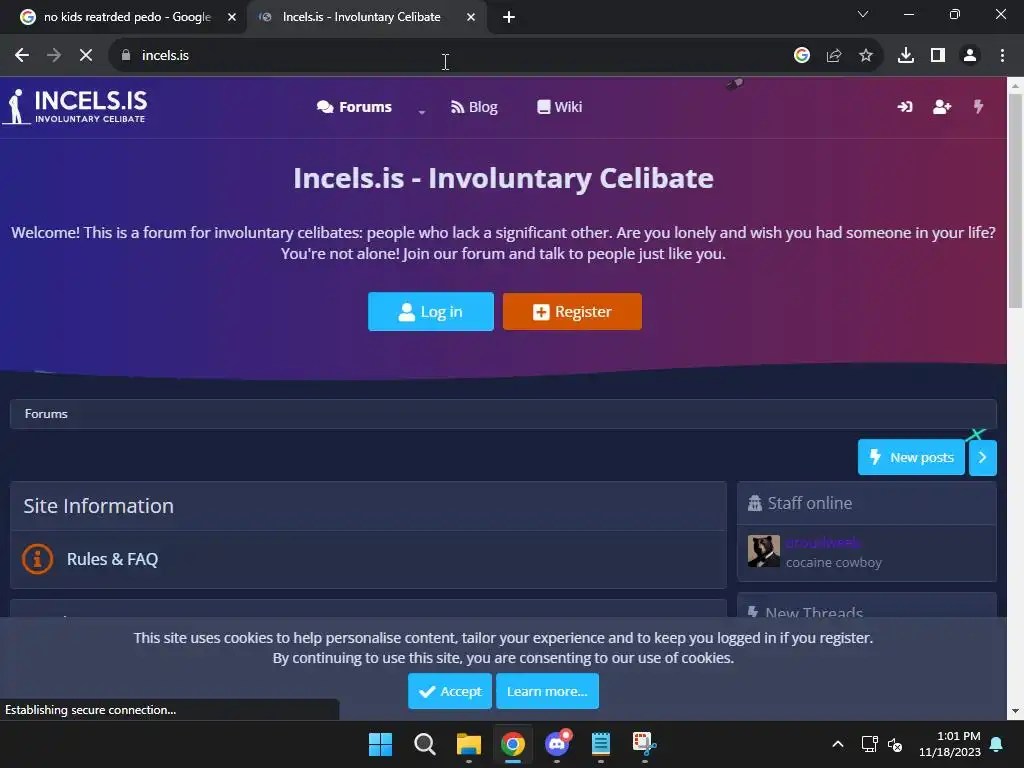This screenshot has width=1024, height=768.
Task: Click the orange Register button
Action: (572, 312)
